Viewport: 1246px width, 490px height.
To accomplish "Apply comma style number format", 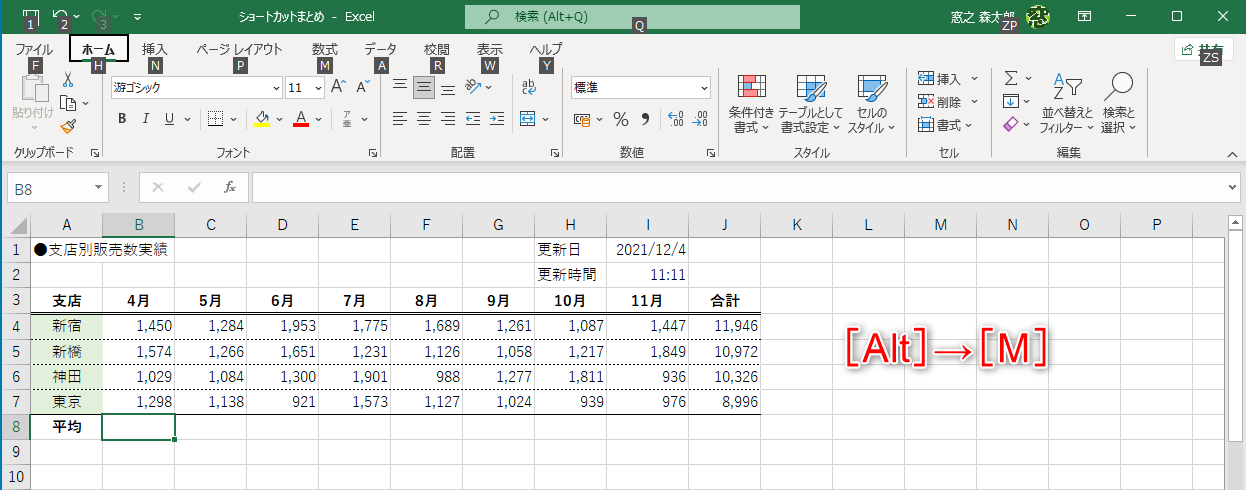I will [645, 119].
